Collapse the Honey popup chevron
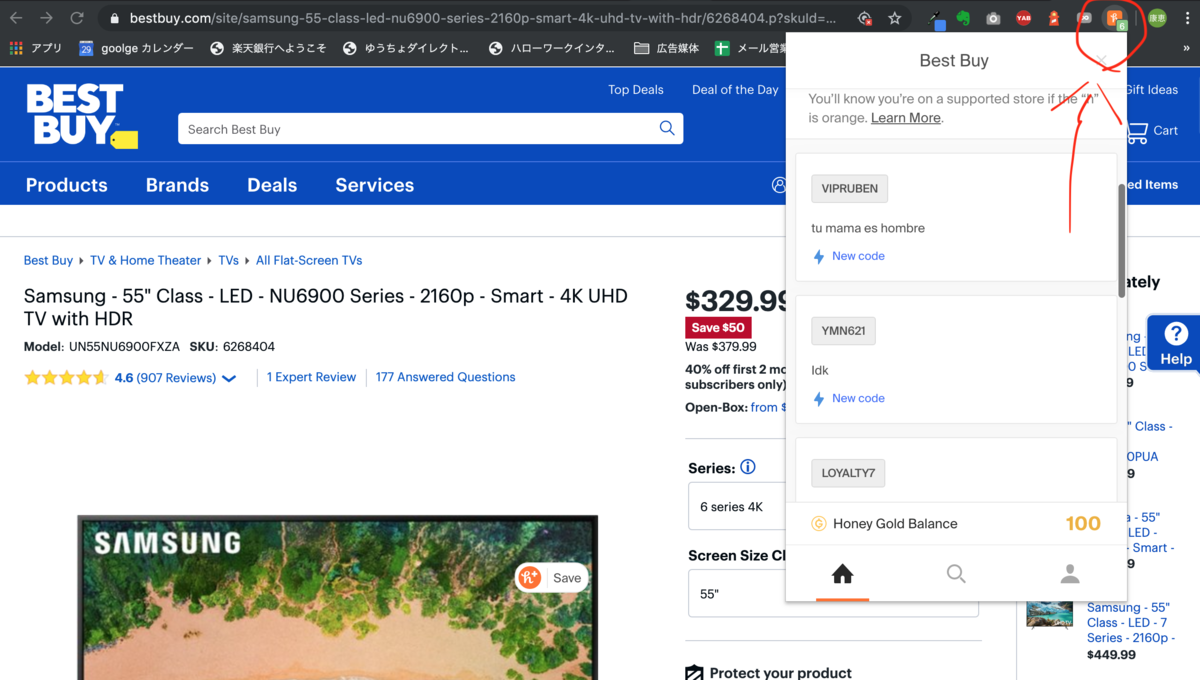This screenshot has width=1200, height=680. click(x=1101, y=61)
